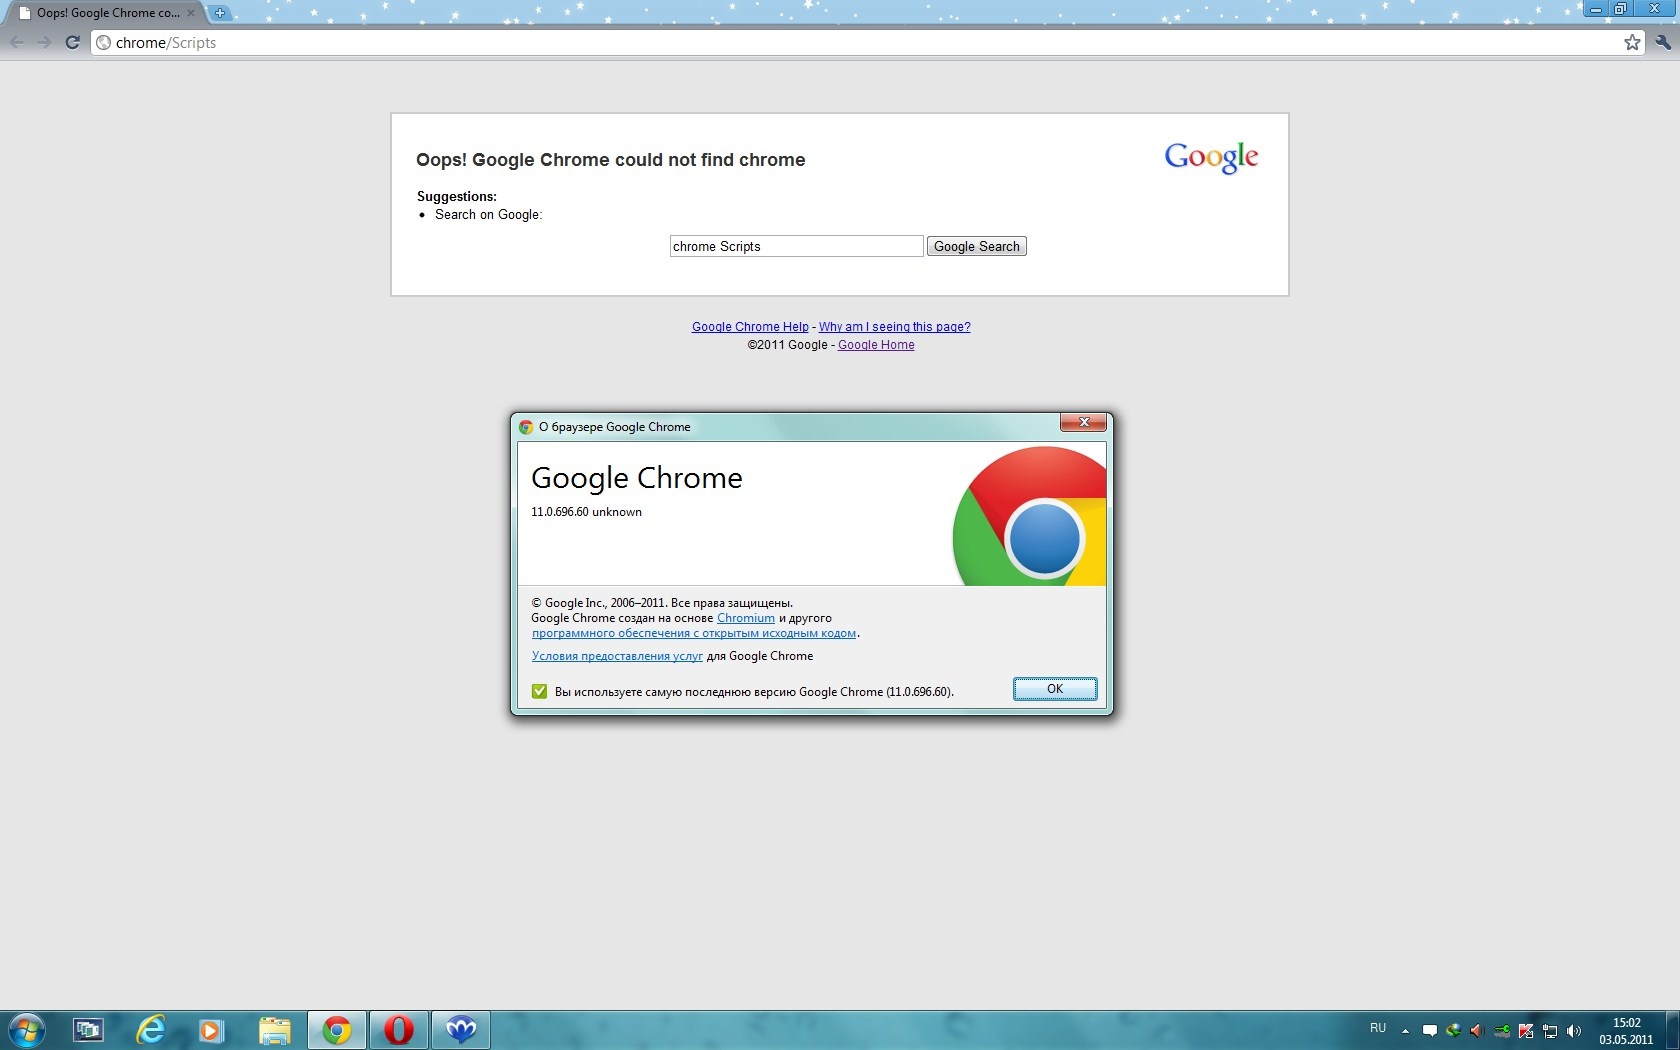Open the Action Center speech-bubble tray icon
This screenshot has width=1680, height=1050.
tap(1430, 1030)
